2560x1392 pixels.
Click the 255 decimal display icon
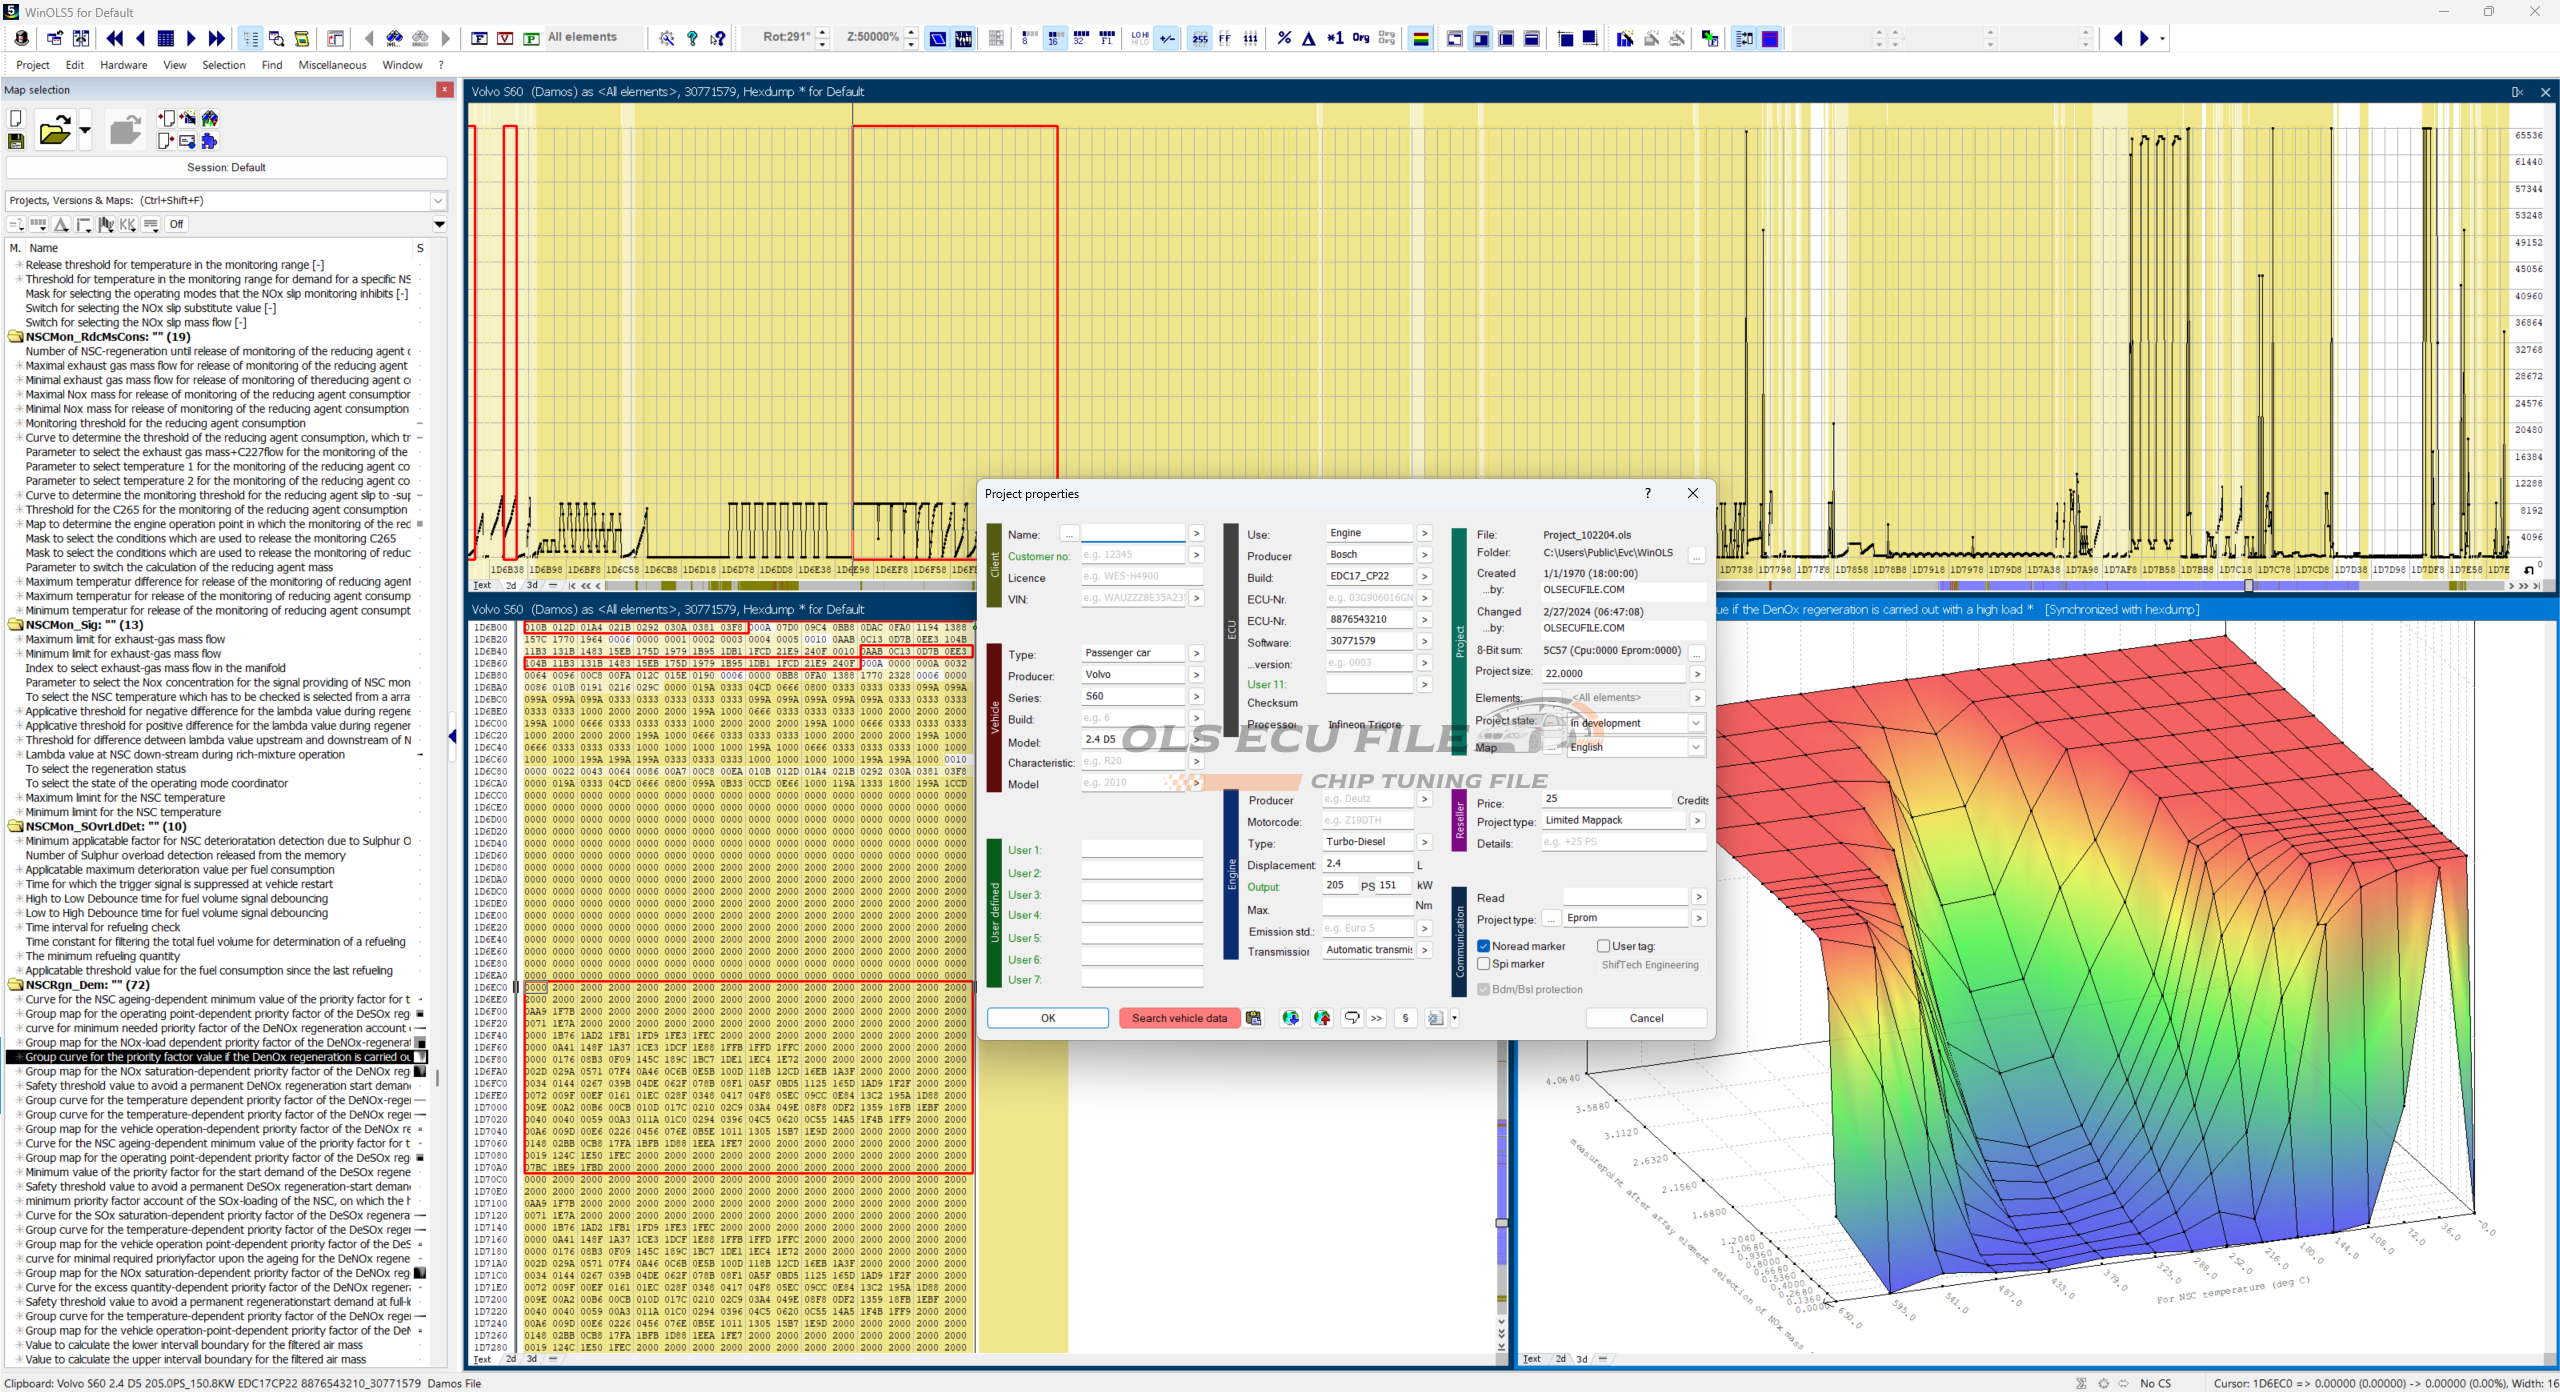tap(1199, 38)
